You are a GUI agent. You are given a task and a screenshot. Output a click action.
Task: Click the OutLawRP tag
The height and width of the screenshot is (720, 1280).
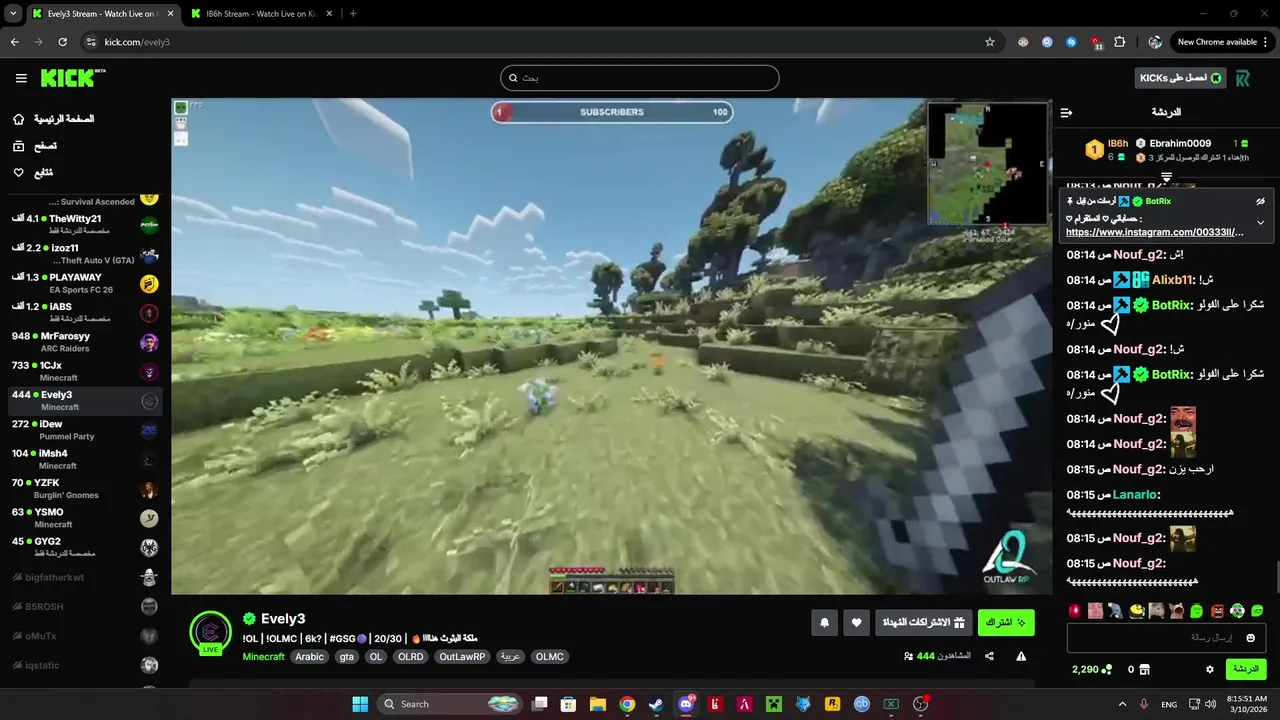click(462, 657)
